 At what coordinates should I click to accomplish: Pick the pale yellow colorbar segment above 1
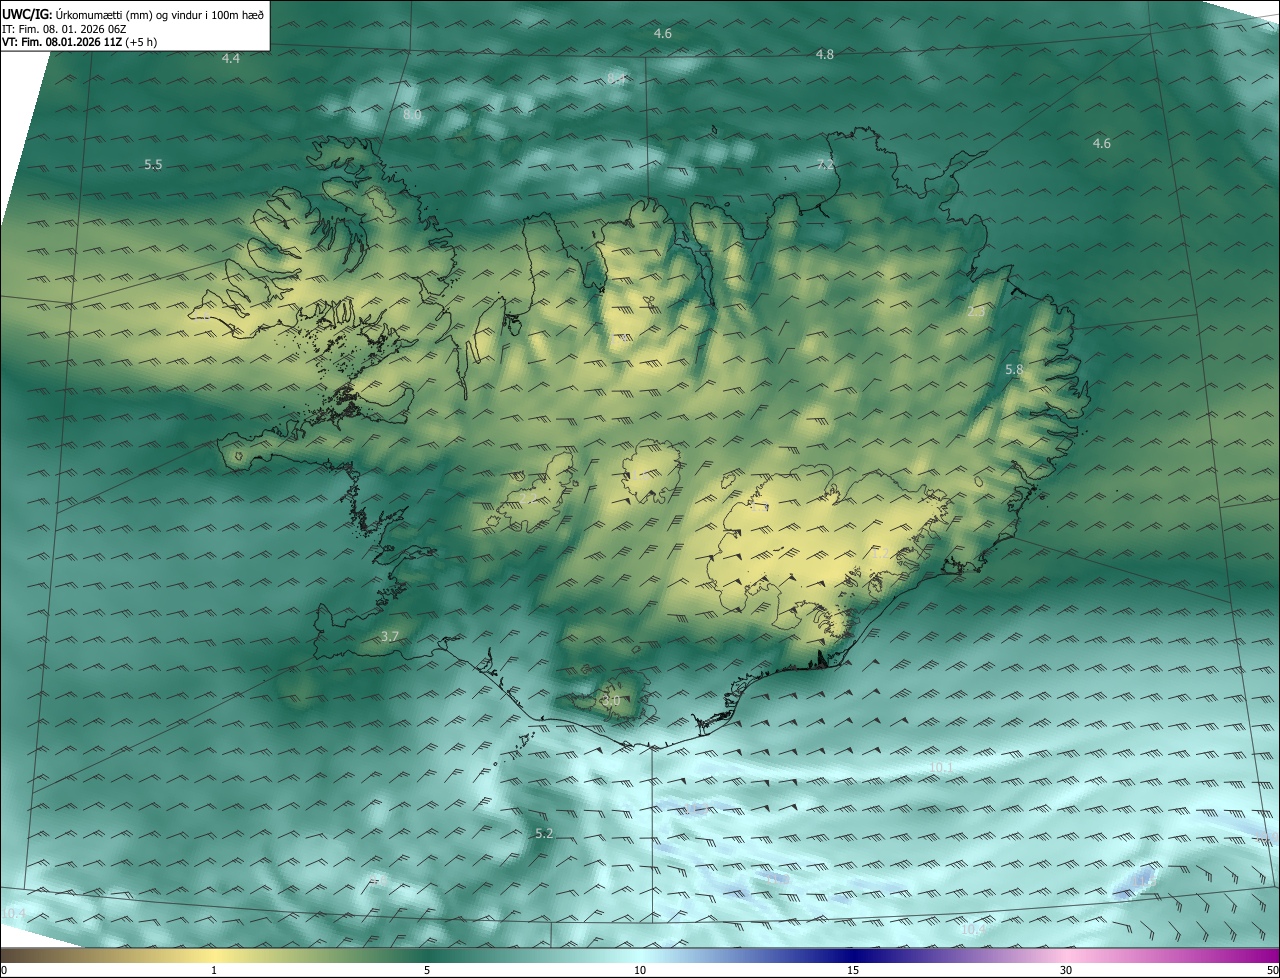[214, 955]
